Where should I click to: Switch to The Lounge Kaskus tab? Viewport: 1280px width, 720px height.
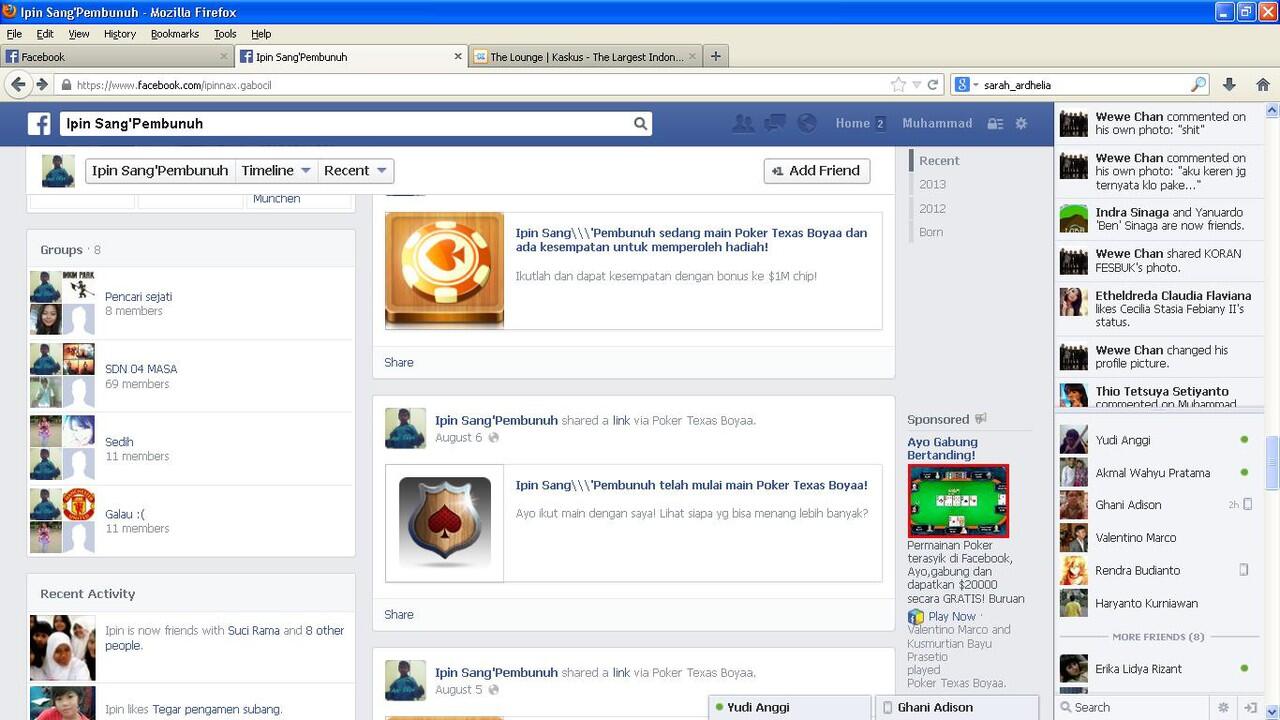(585, 57)
